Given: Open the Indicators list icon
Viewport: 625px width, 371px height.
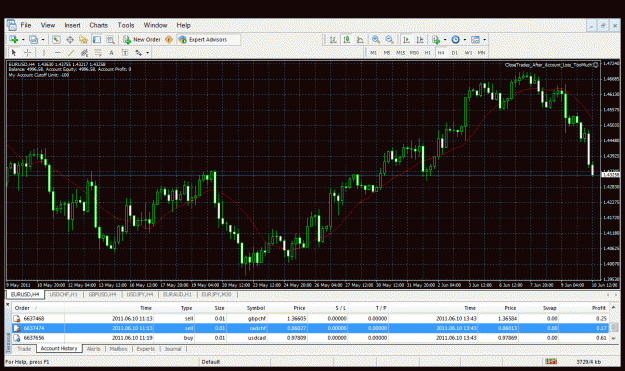Looking at the screenshot, I should click(x=436, y=39).
